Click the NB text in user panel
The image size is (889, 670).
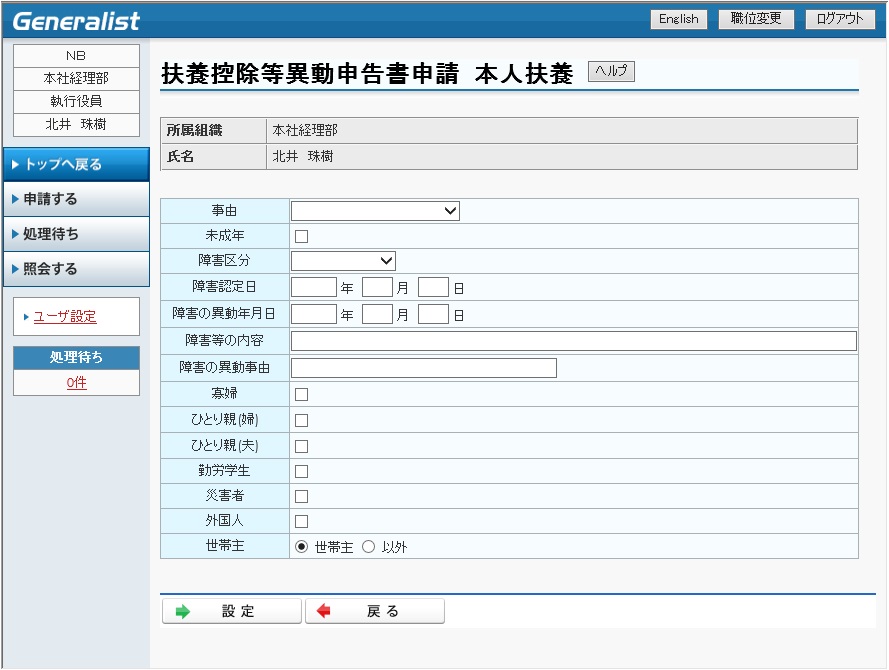click(x=76, y=56)
